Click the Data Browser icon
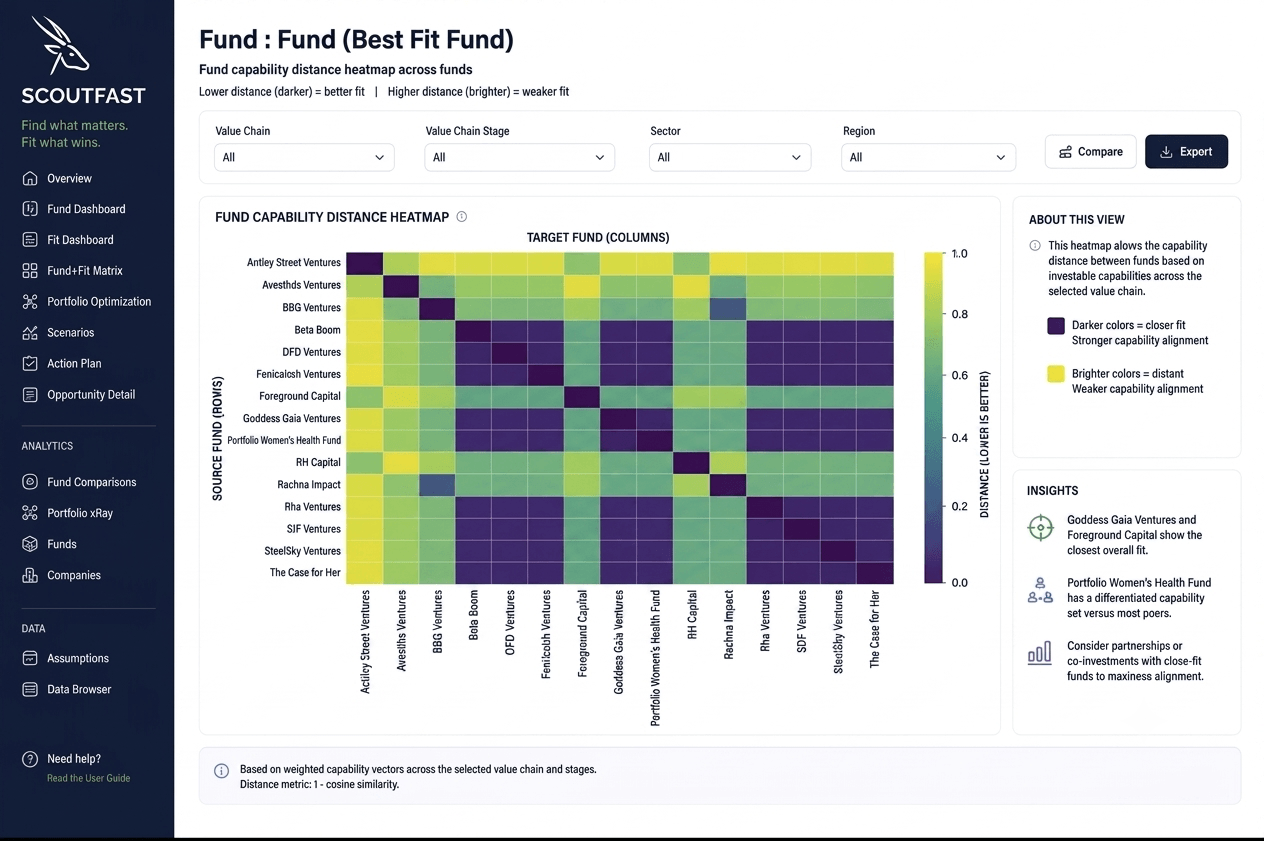Viewport: 1264px width, 841px height. point(30,689)
